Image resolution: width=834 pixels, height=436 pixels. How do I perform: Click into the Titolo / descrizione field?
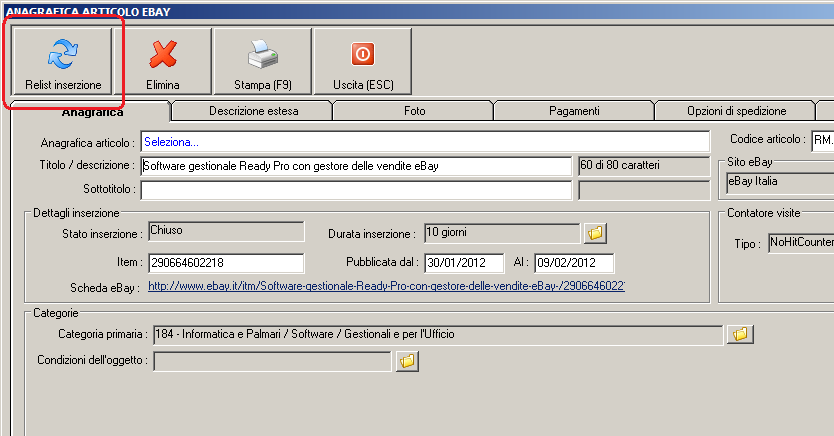coord(356,166)
